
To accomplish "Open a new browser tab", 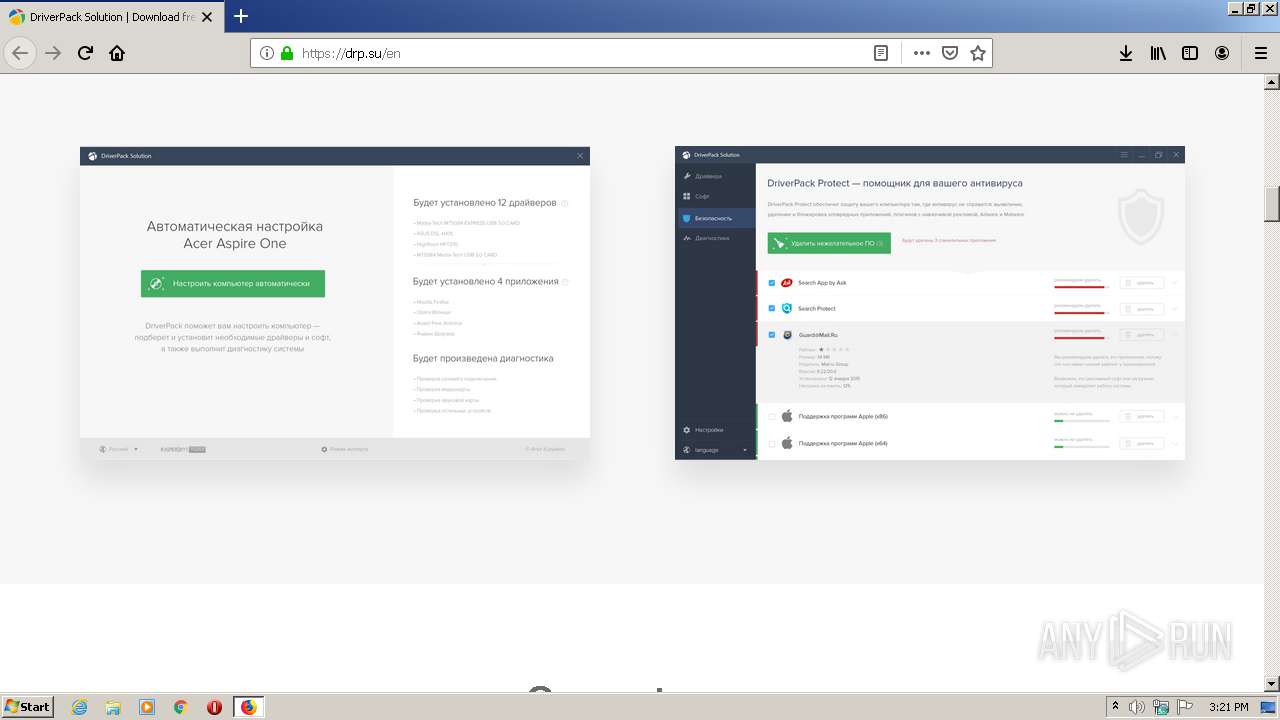I will pyautogui.click(x=241, y=16).
